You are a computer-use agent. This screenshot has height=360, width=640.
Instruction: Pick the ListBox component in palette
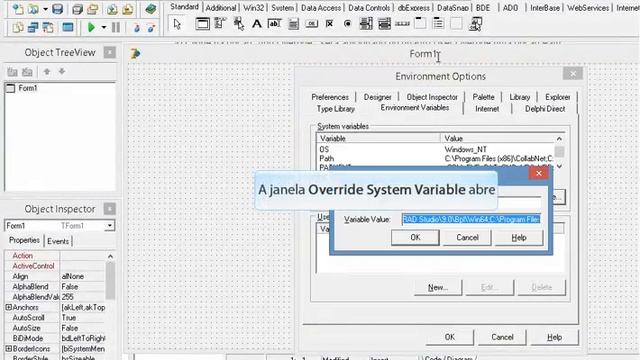[x=366, y=24]
